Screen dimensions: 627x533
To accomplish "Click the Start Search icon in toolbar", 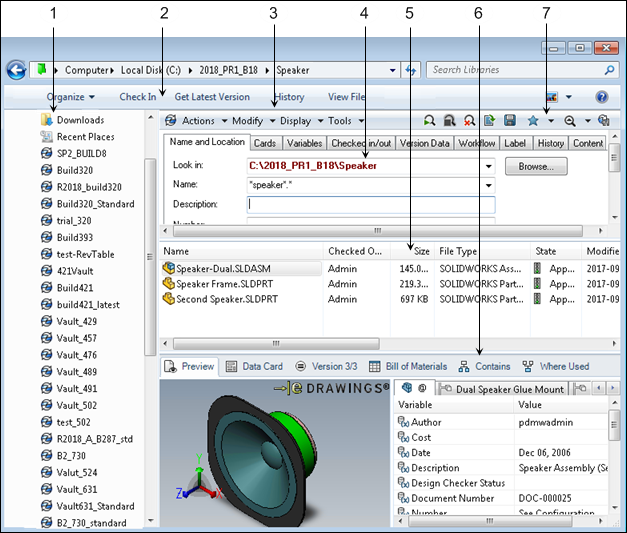I will click(429, 121).
